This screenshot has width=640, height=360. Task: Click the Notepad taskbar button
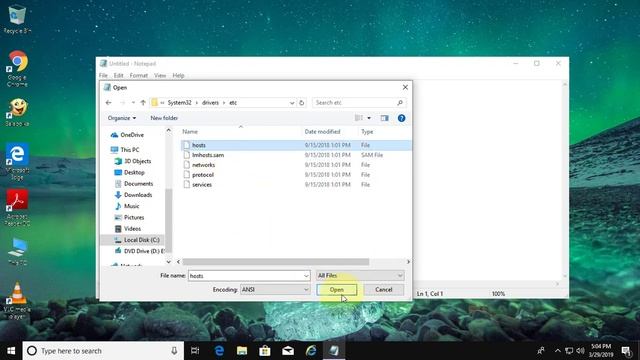click(334, 351)
